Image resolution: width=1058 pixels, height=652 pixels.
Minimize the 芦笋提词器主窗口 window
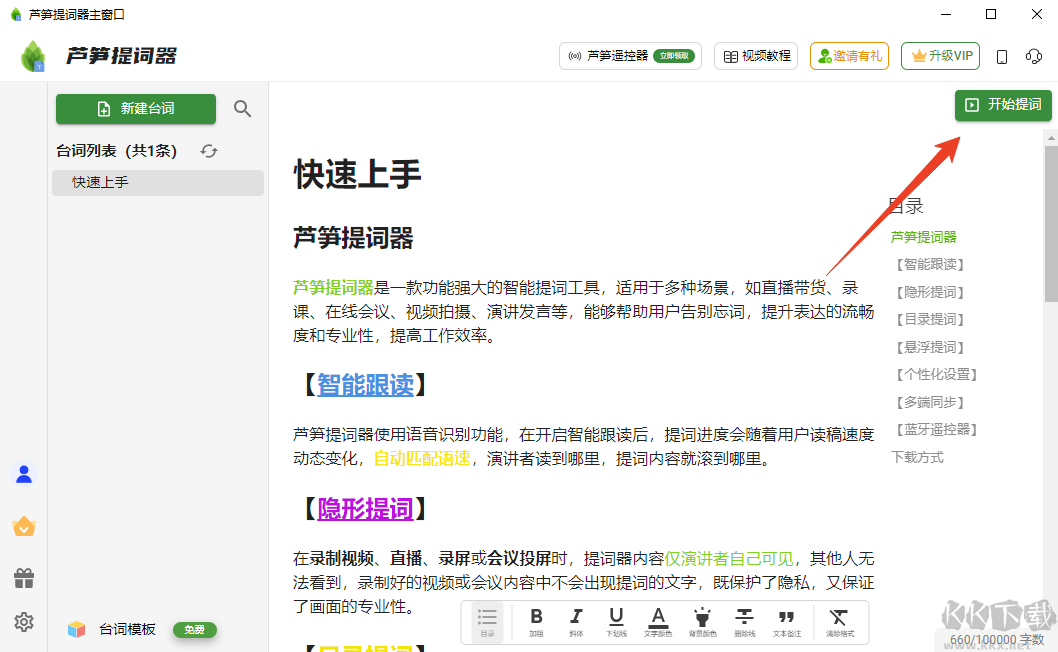(x=946, y=14)
